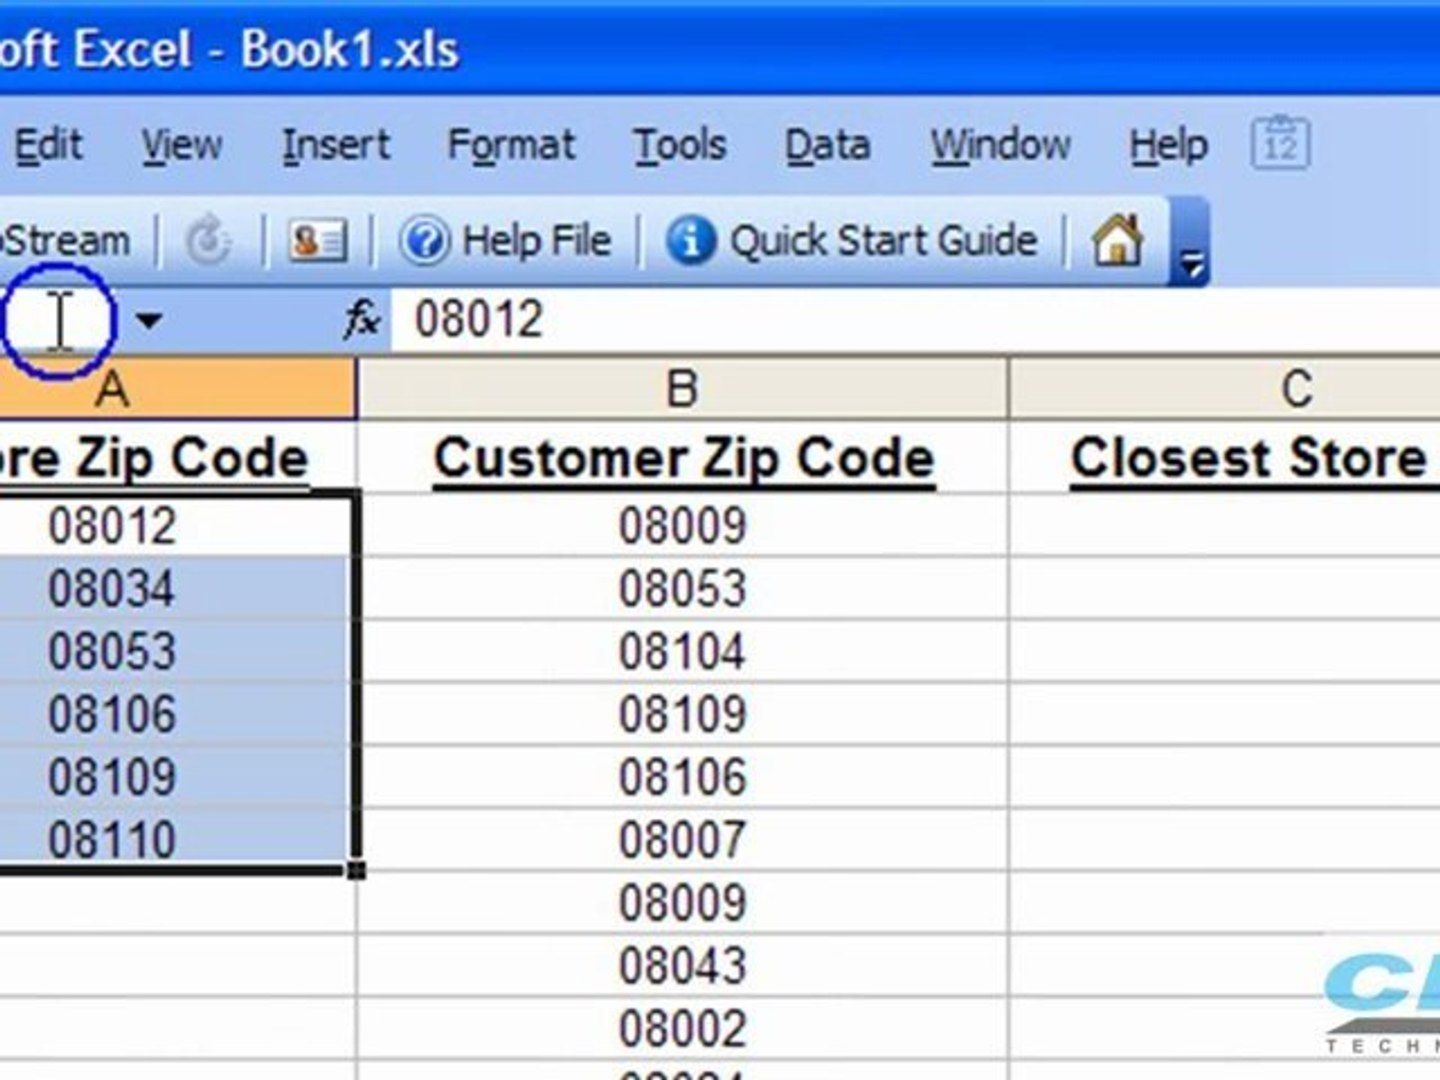Open the Data menu
Image resolution: width=1440 pixels, height=1080 pixels.
[x=827, y=146]
